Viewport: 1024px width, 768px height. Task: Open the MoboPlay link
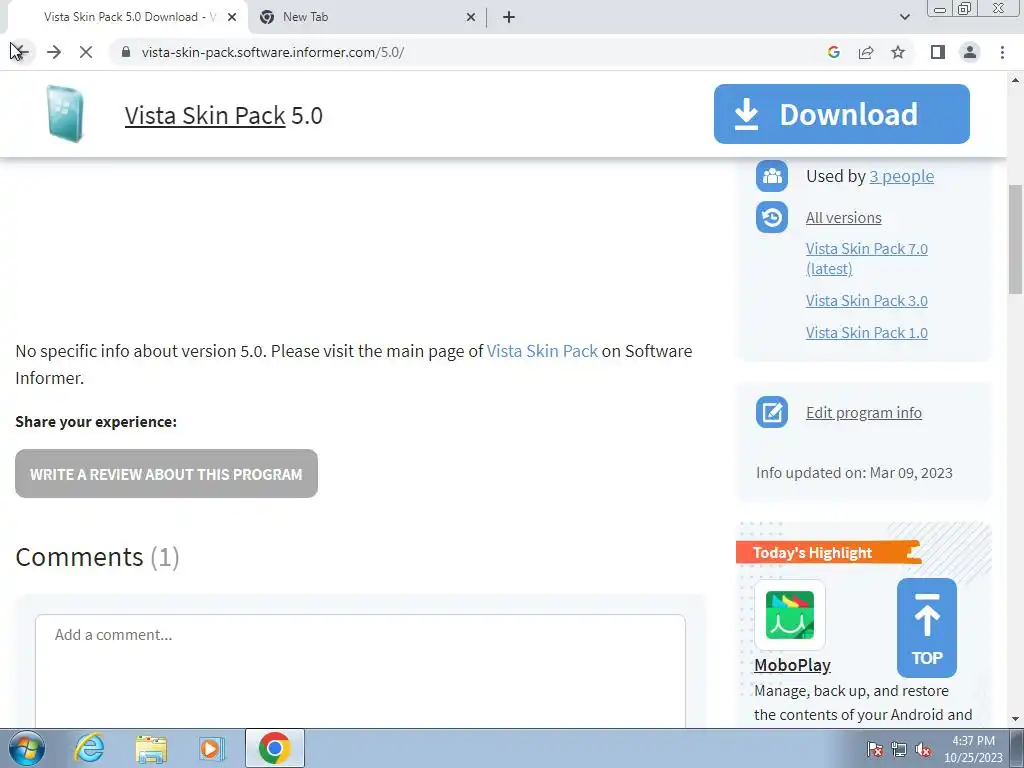792,665
